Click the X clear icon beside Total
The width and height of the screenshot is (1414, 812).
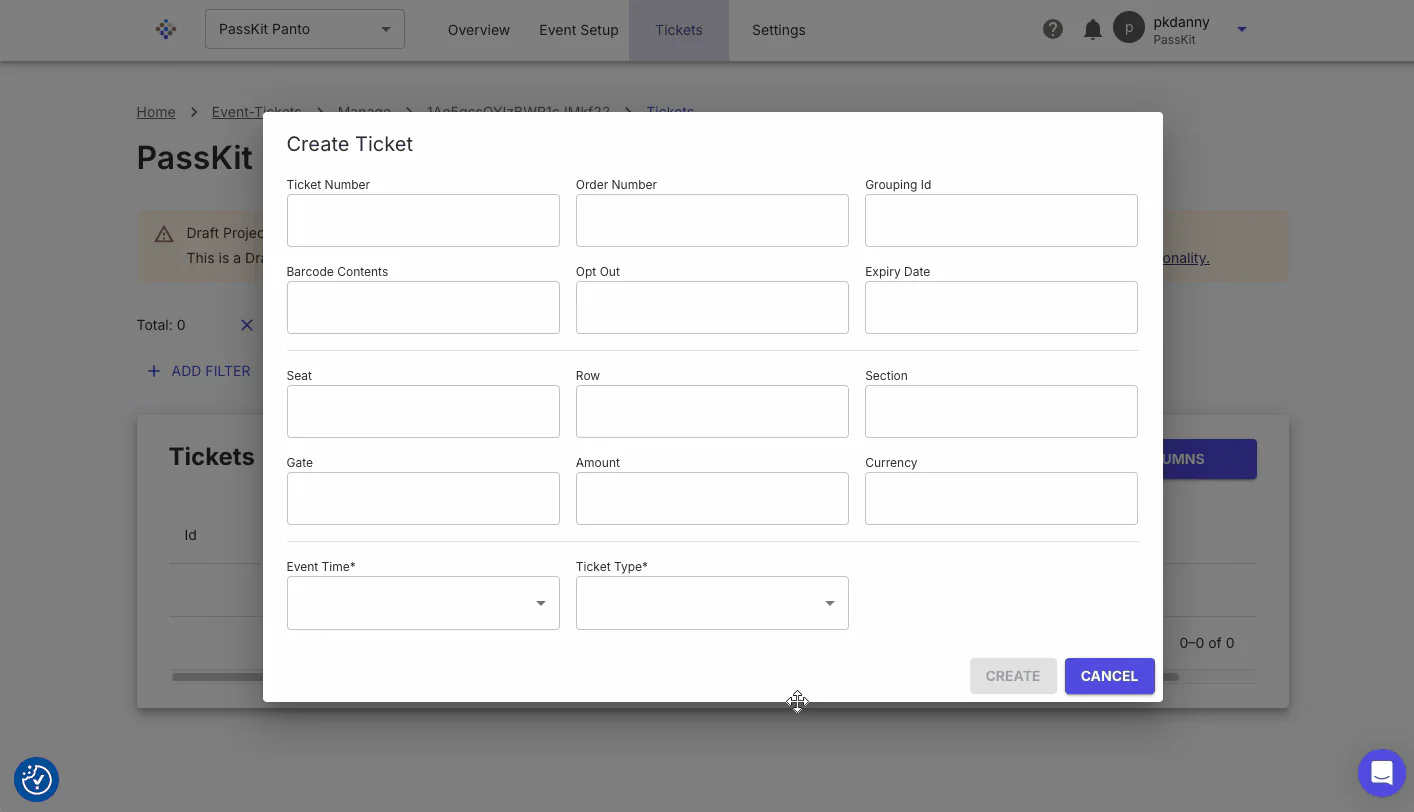(247, 325)
